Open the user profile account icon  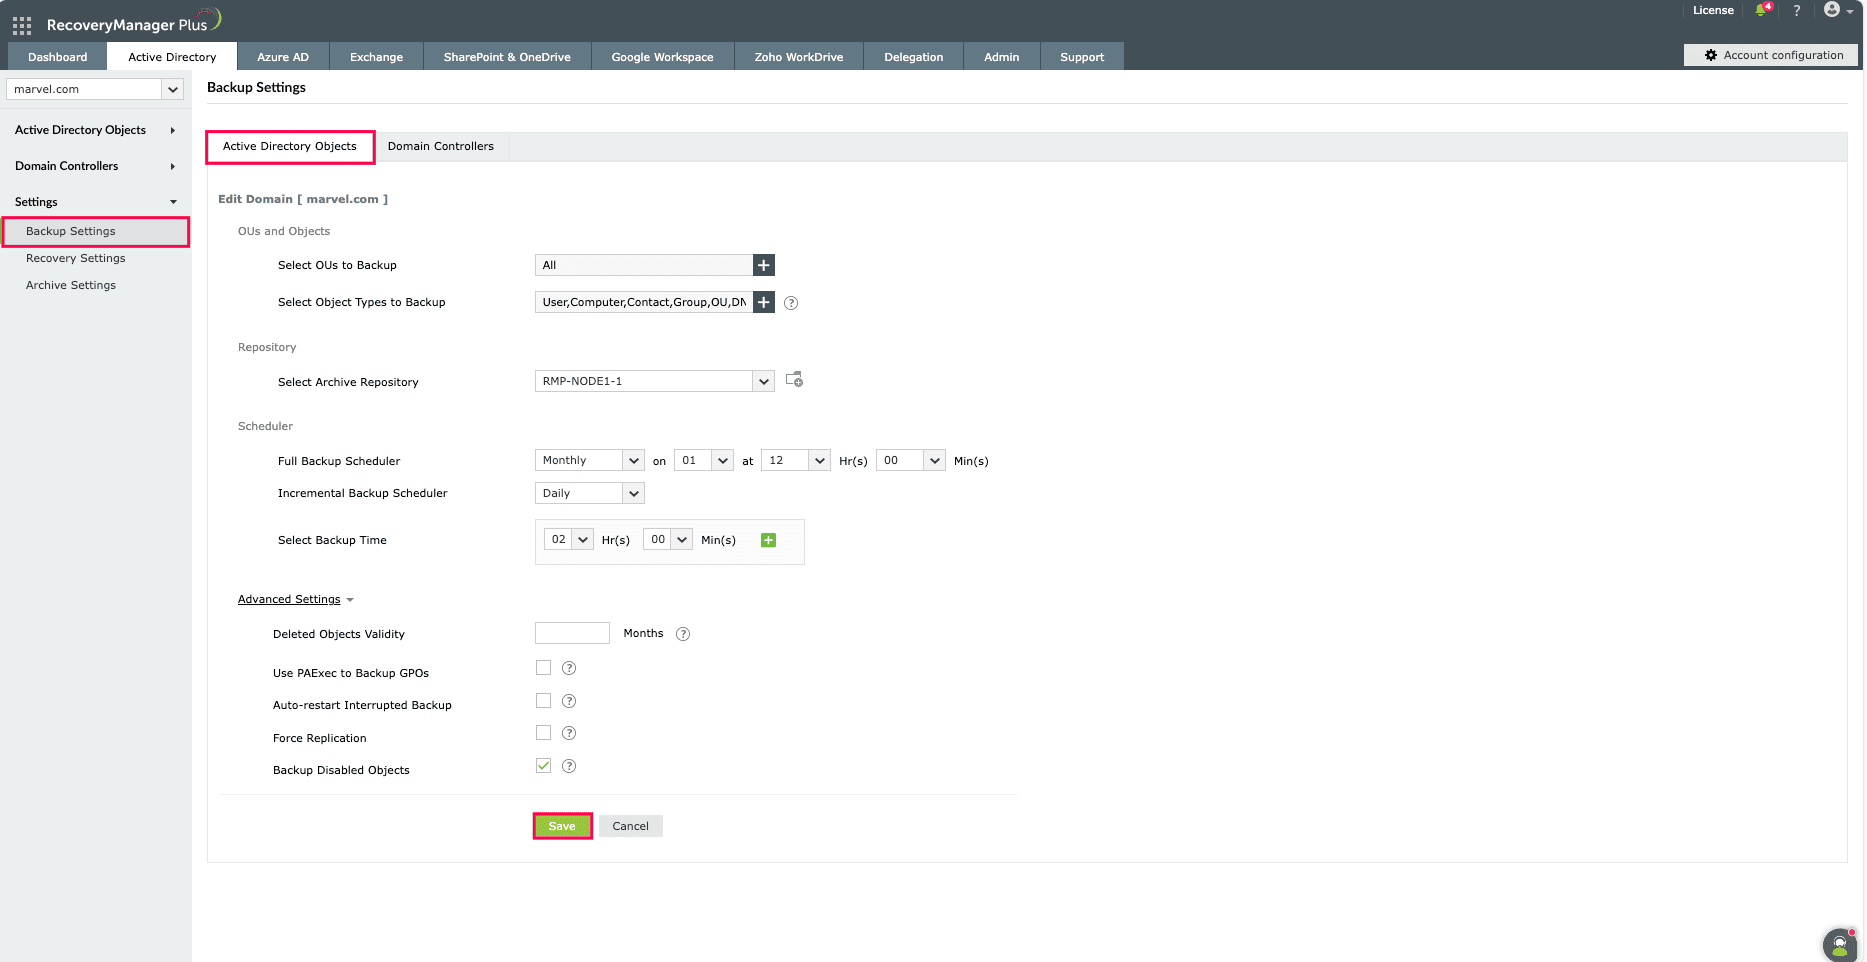tap(1832, 10)
